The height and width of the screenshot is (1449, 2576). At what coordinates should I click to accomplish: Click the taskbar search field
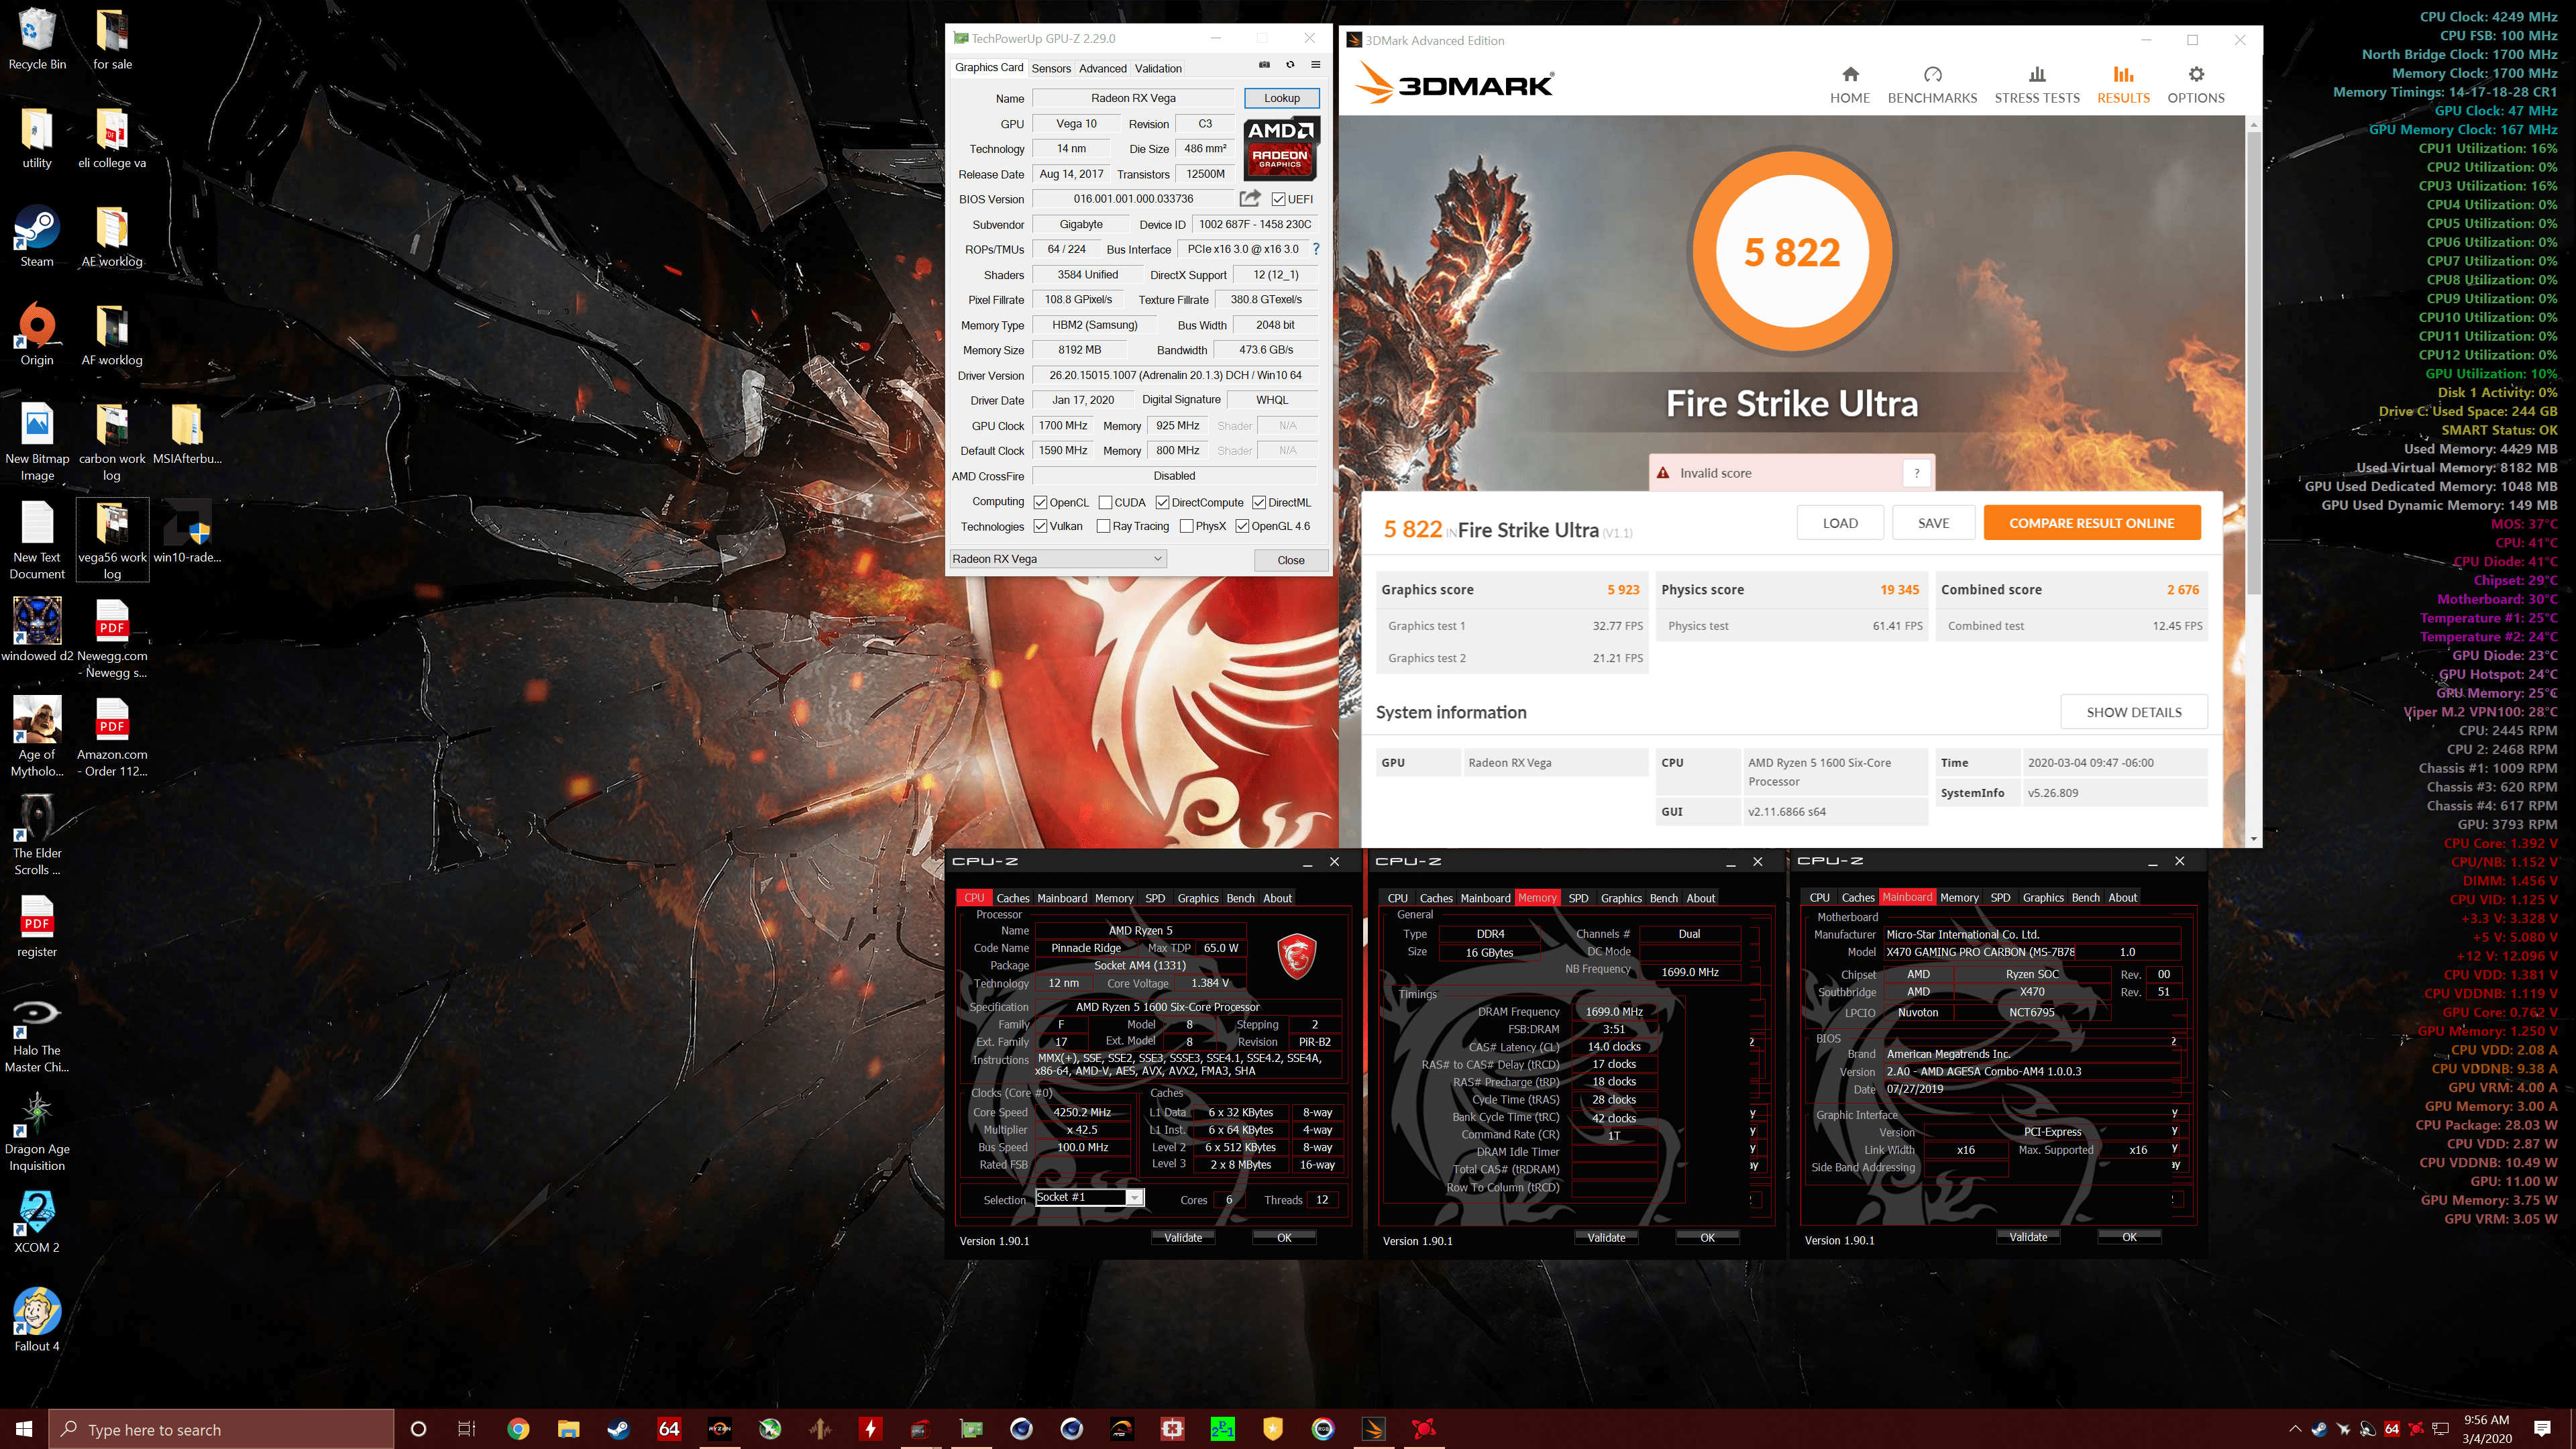pyautogui.click(x=220, y=1429)
